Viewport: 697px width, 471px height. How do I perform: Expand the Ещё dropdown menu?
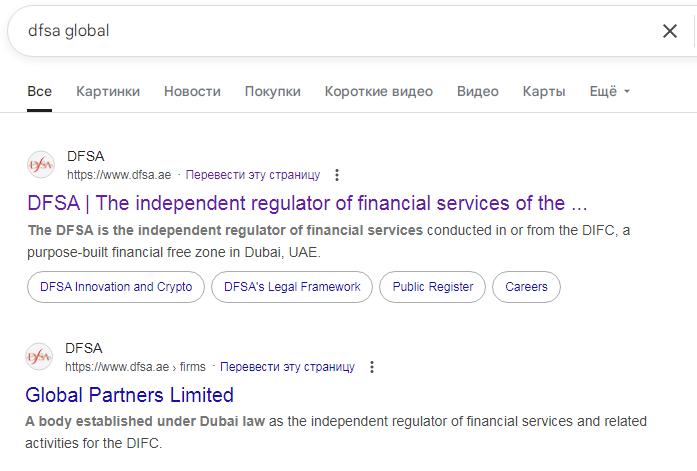coord(609,91)
